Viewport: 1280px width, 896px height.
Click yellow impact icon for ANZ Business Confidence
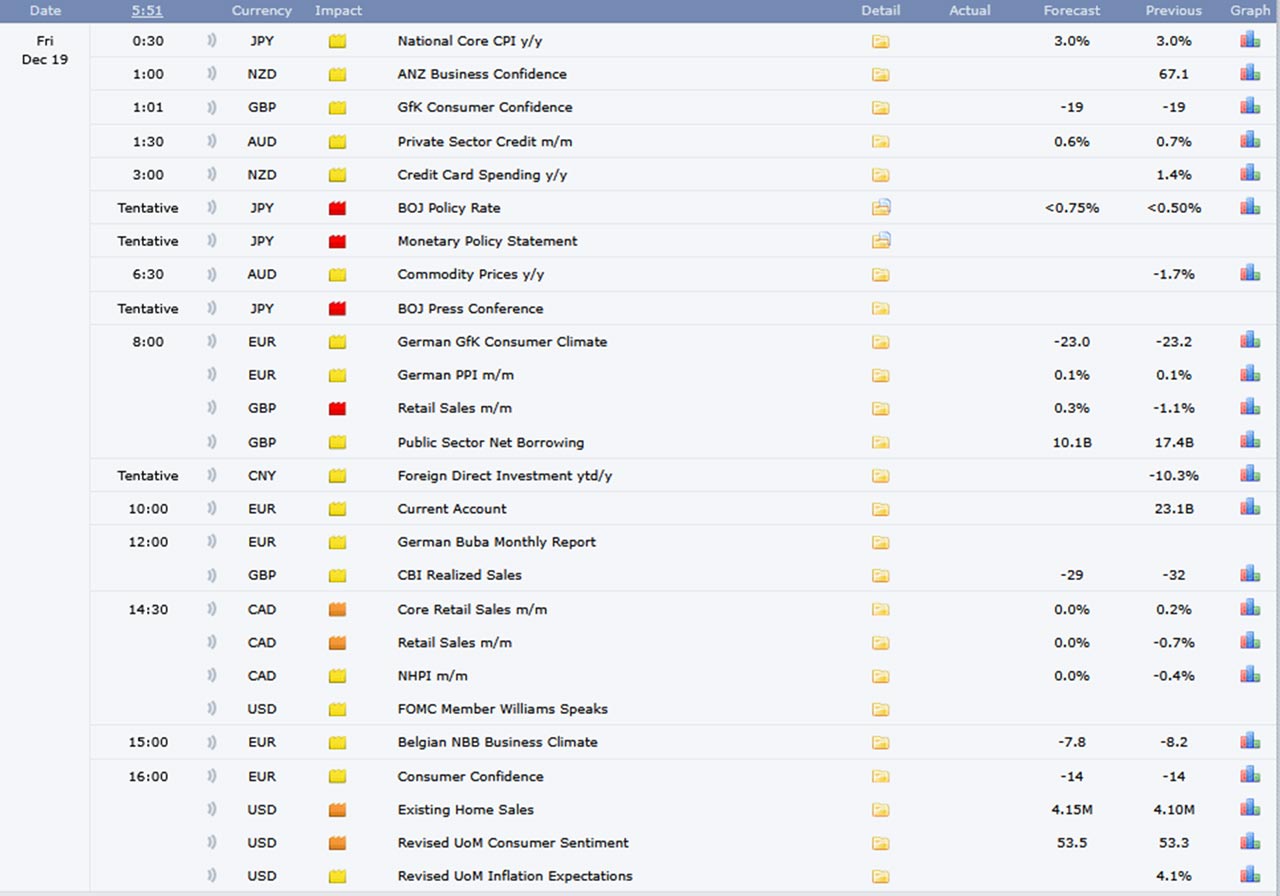point(337,74)
